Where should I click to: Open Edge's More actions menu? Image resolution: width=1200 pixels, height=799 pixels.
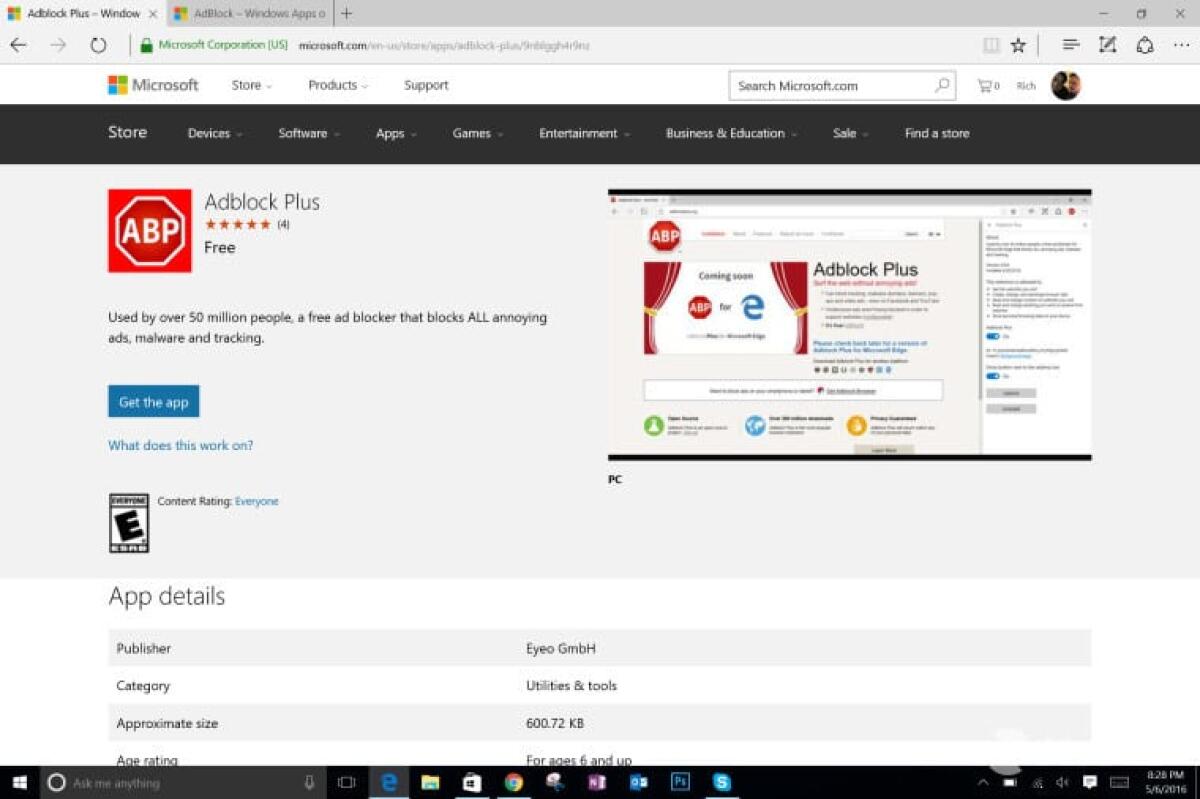click(x=1182, y=45)
